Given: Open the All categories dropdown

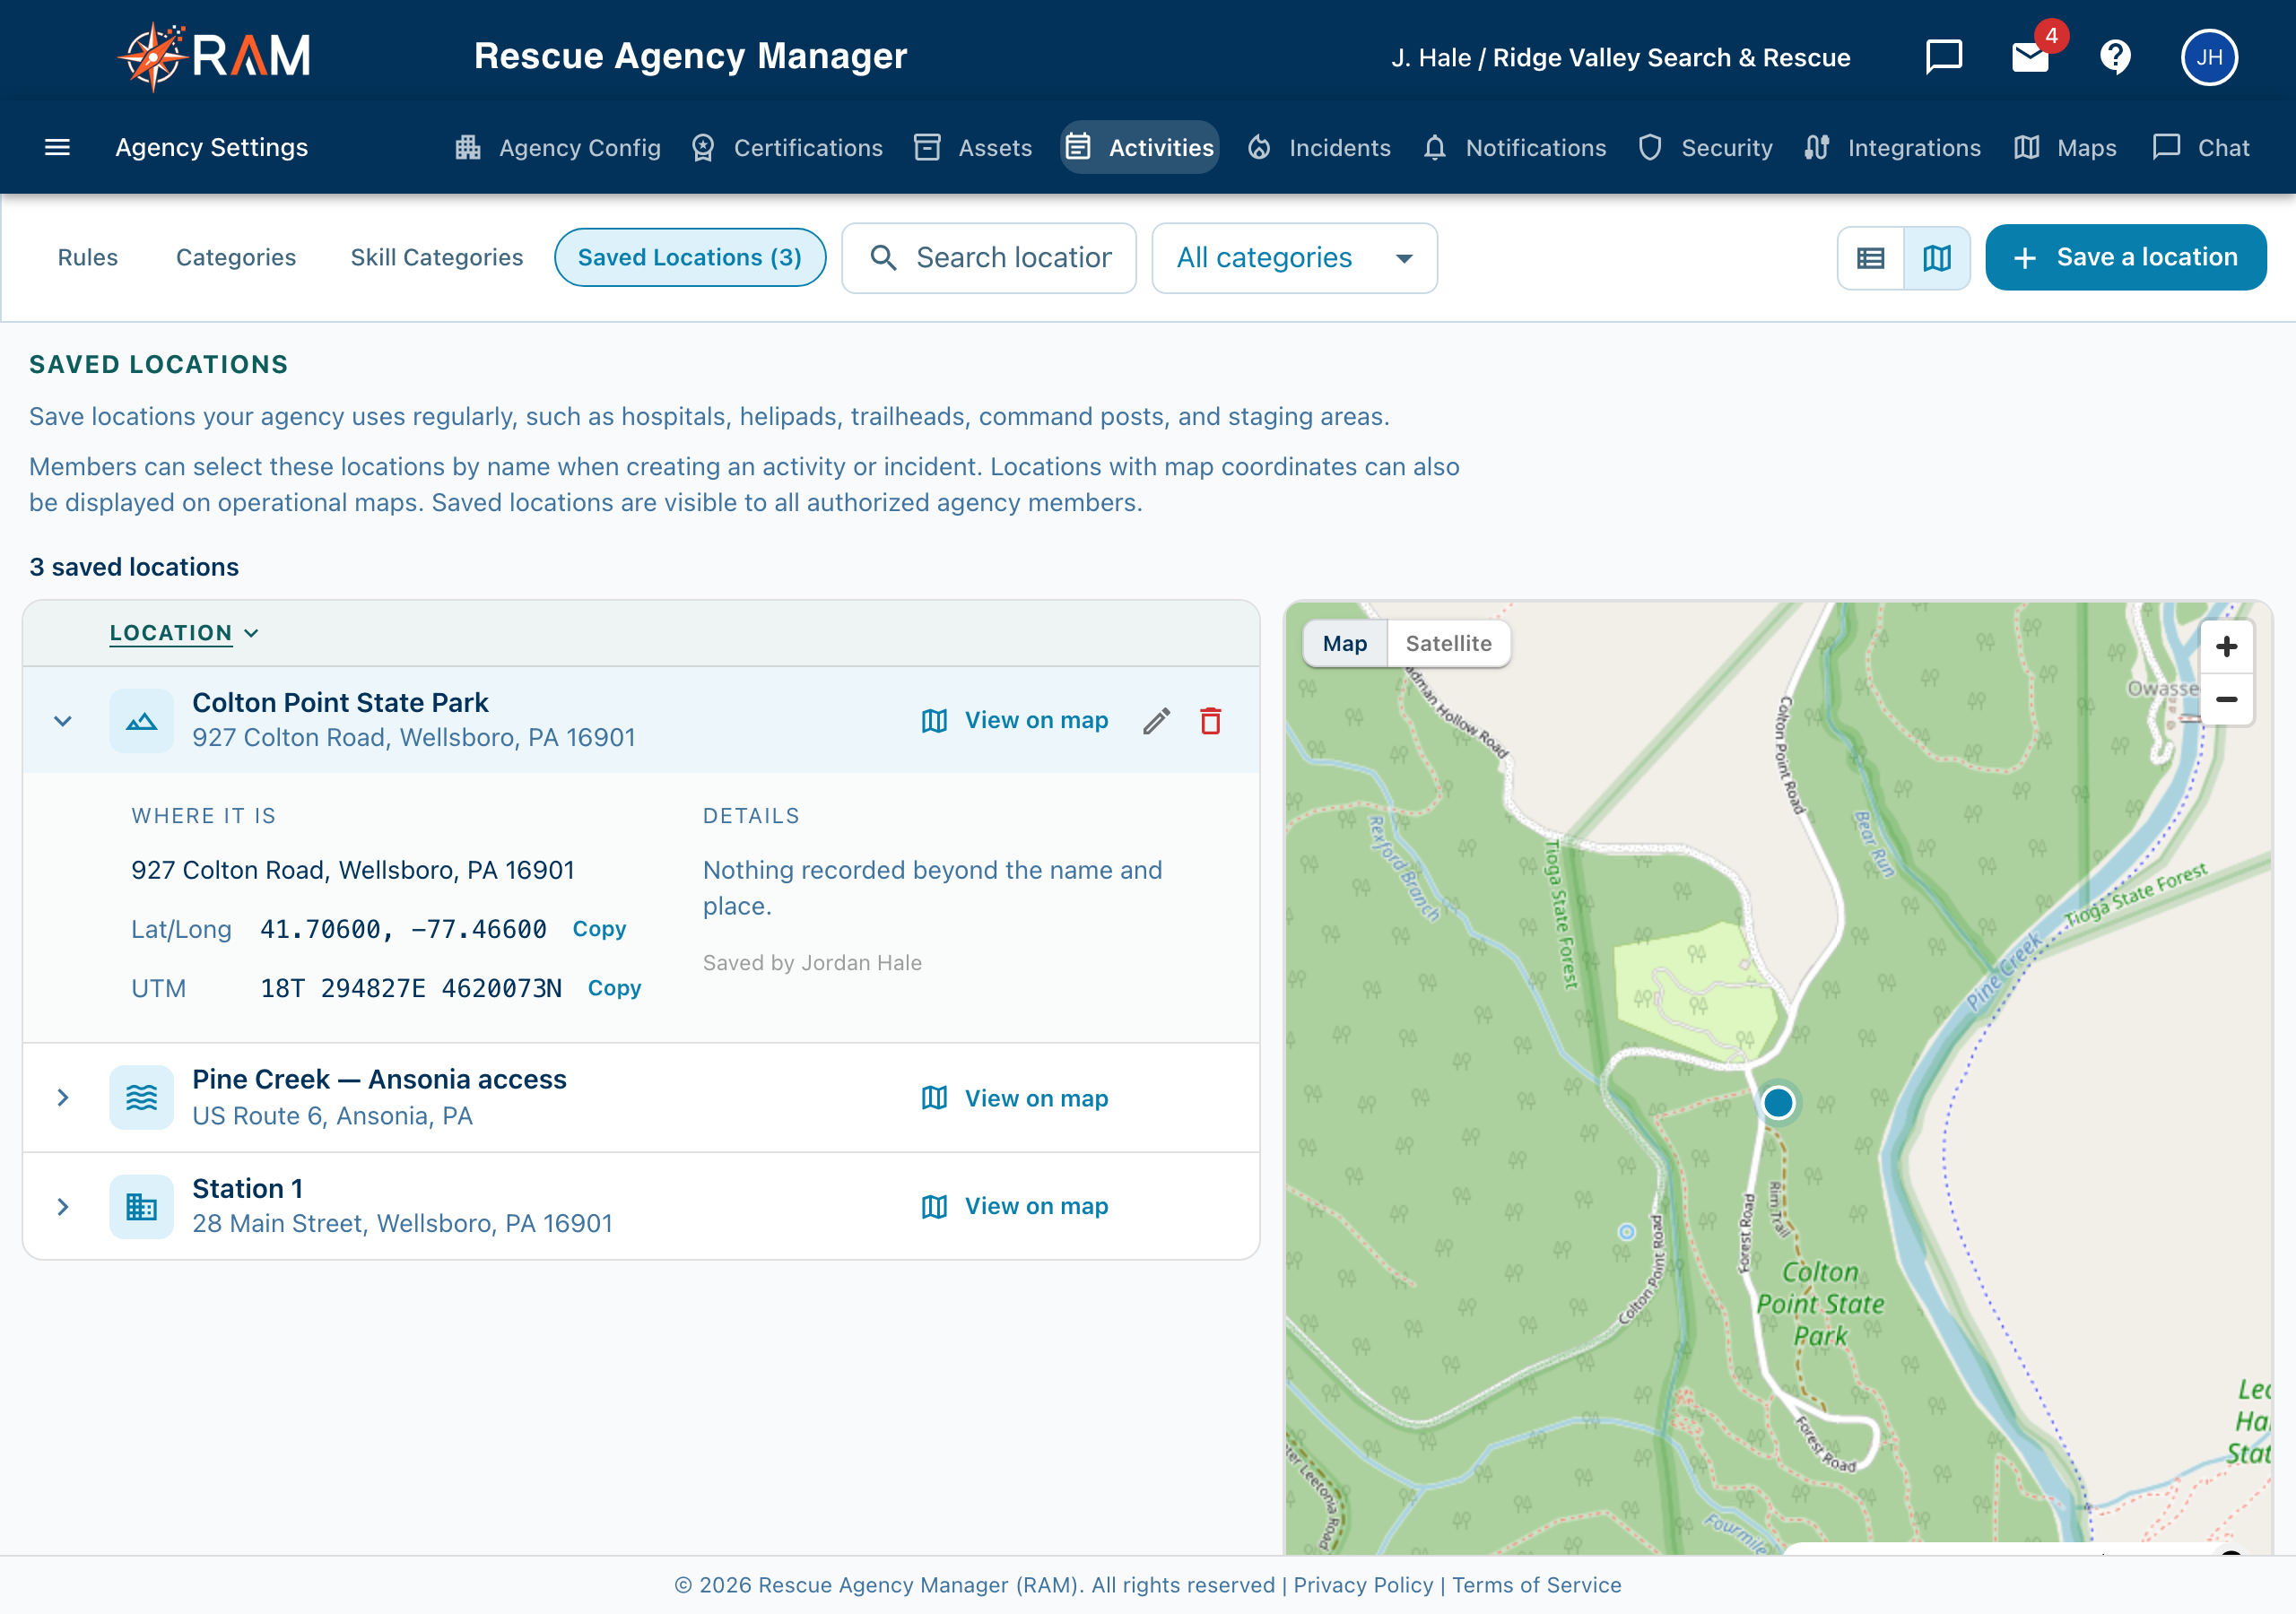Looking at the screenshot, I should 1294,258.
